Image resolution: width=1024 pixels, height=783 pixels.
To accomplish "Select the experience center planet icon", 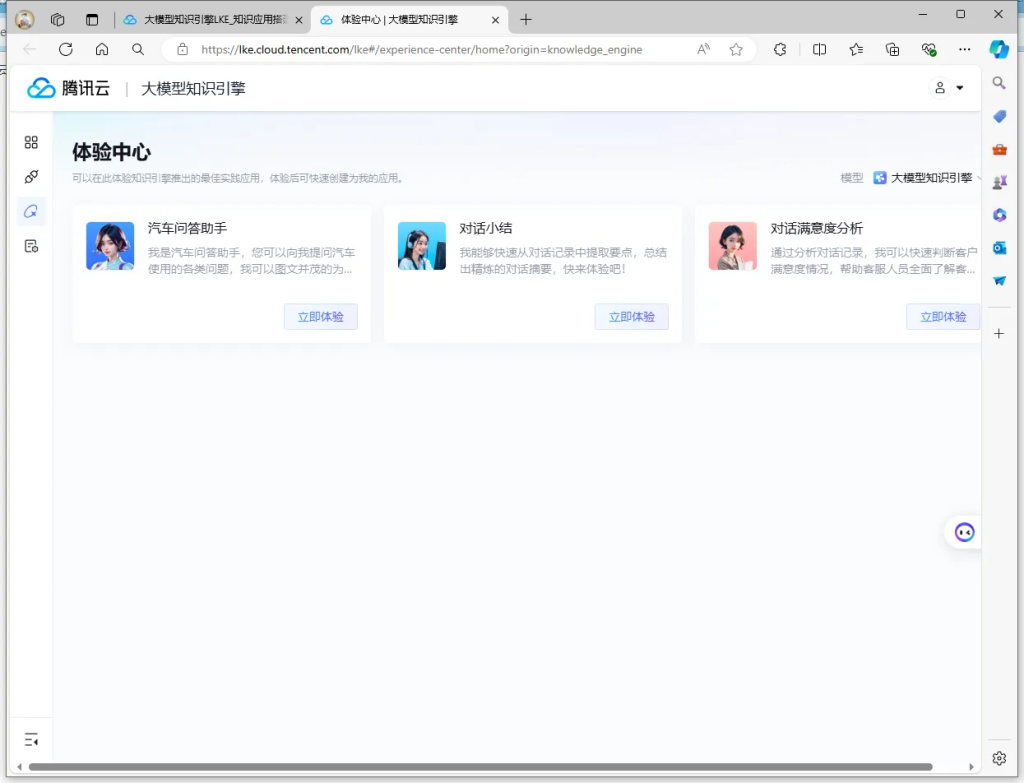I will click(x=31, y=211).
